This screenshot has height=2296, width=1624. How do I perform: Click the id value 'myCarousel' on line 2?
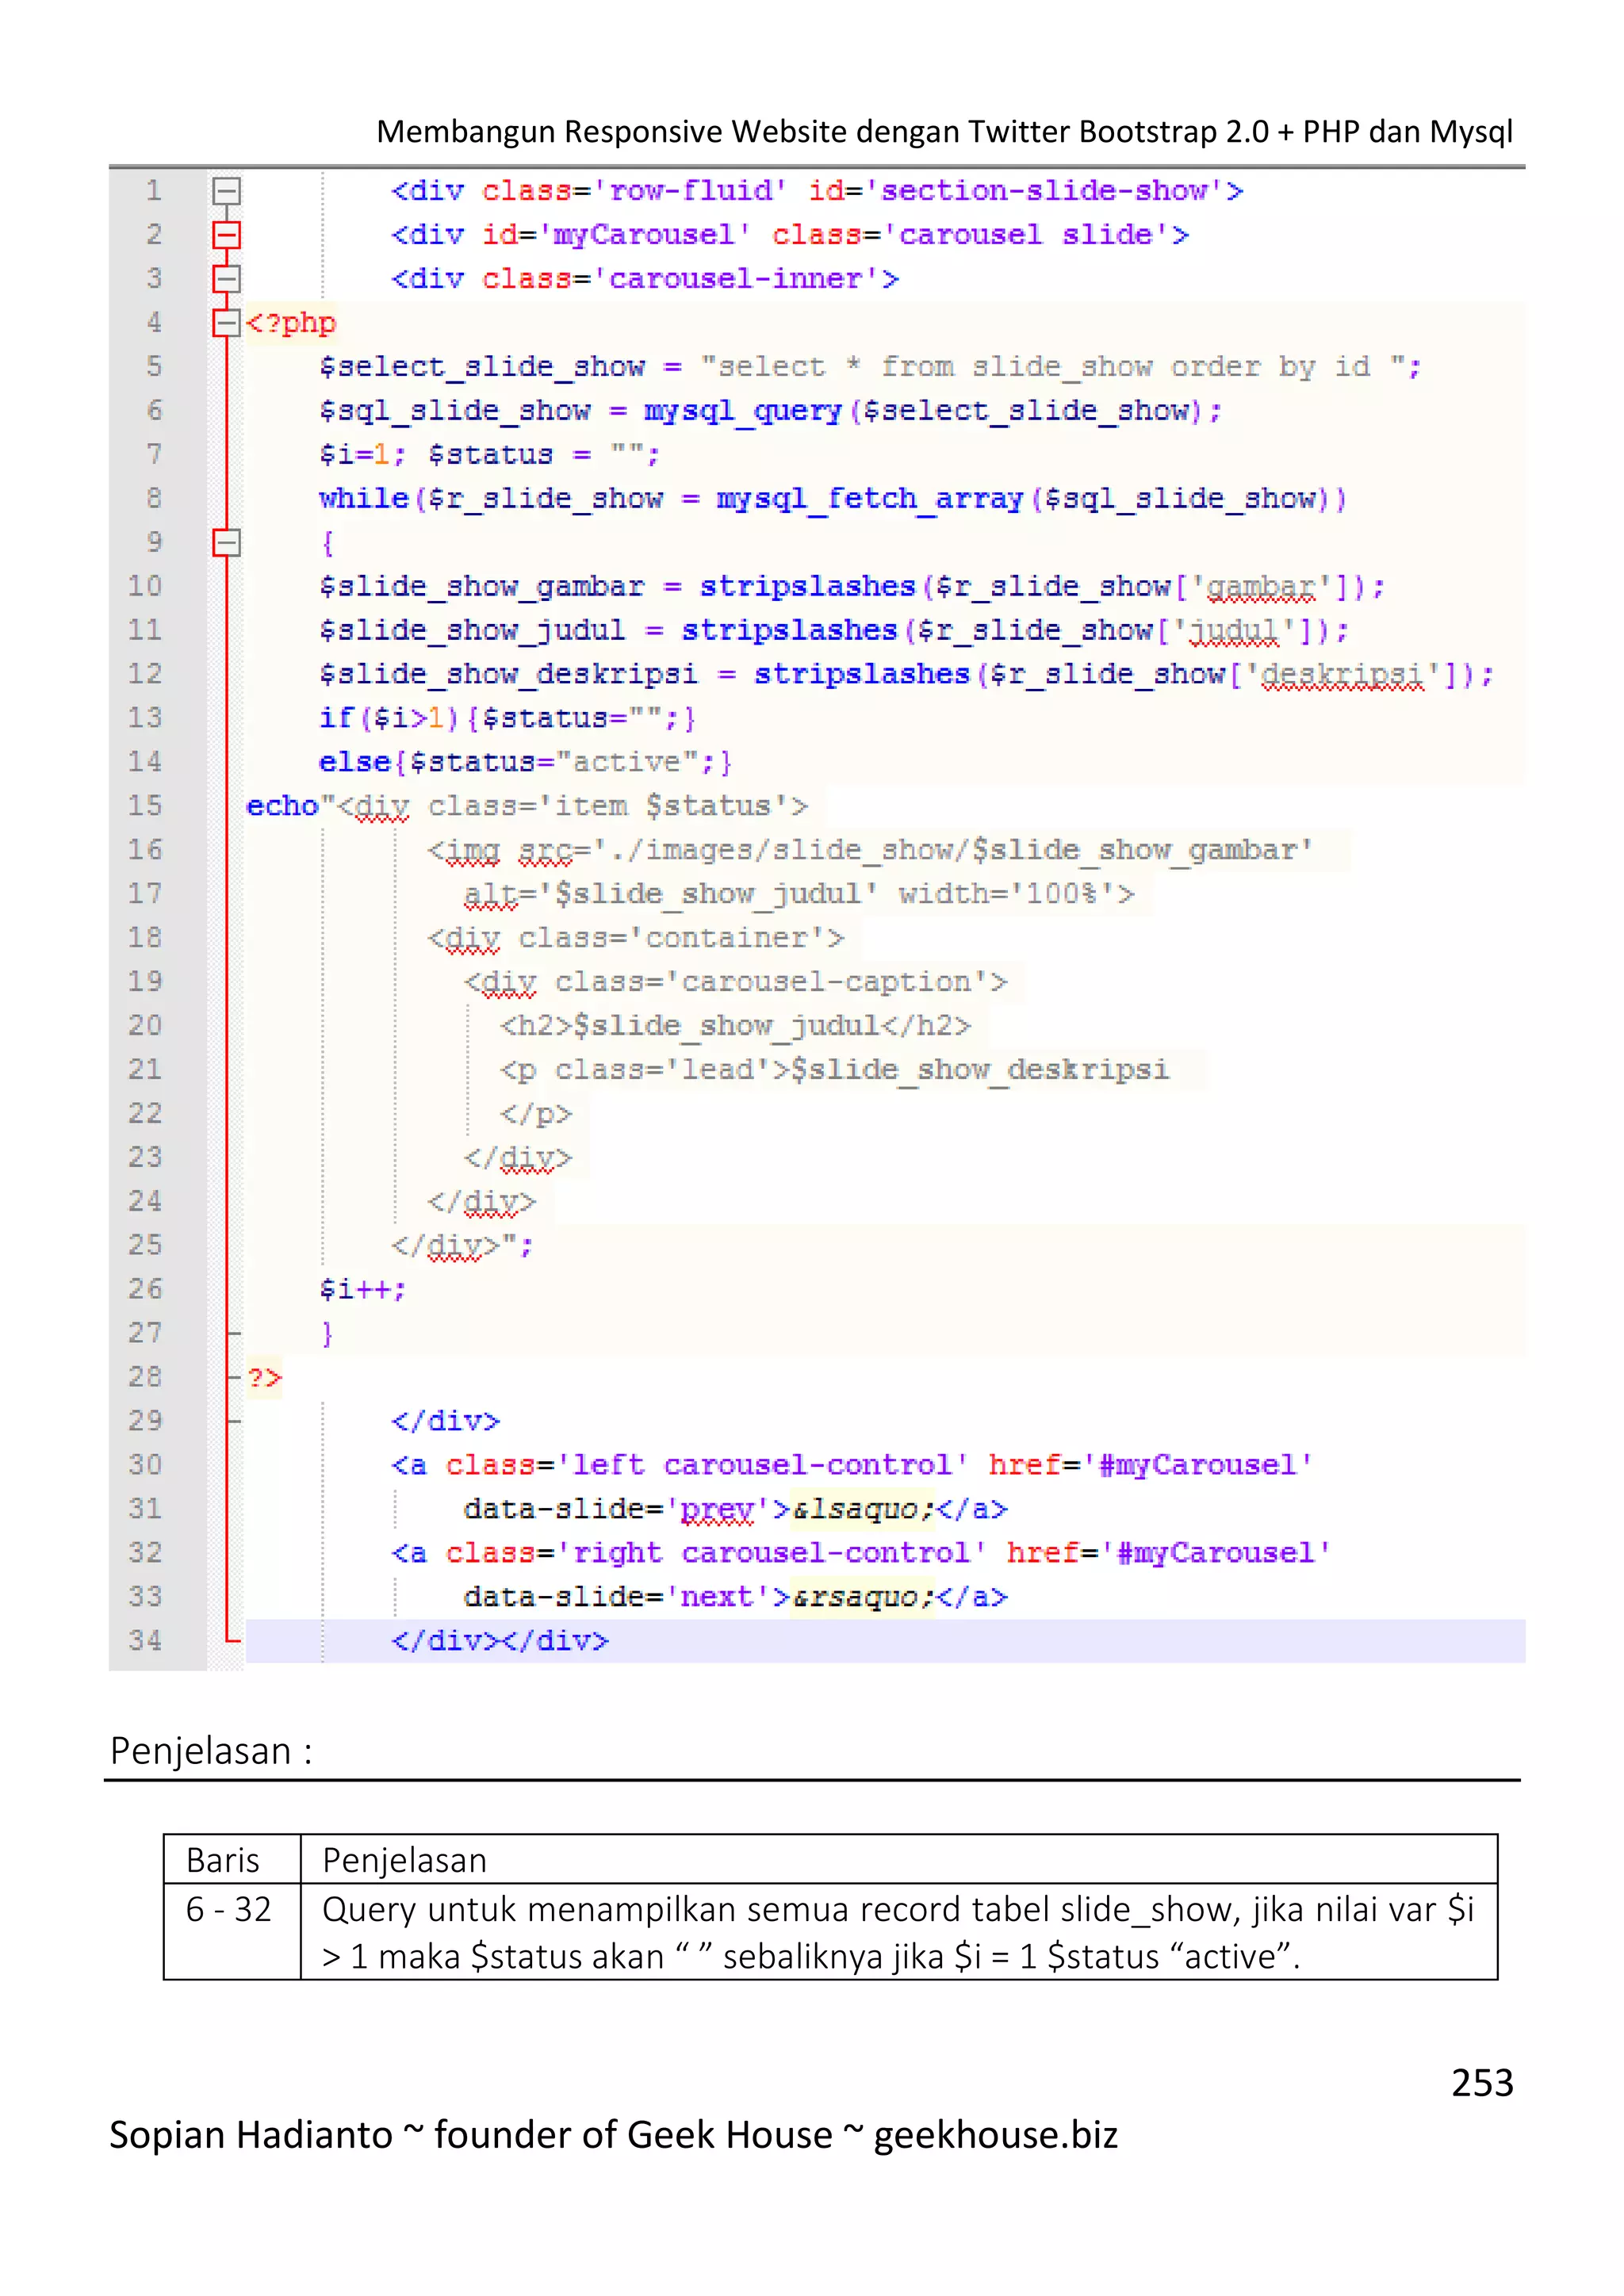[x=645, y=235]
